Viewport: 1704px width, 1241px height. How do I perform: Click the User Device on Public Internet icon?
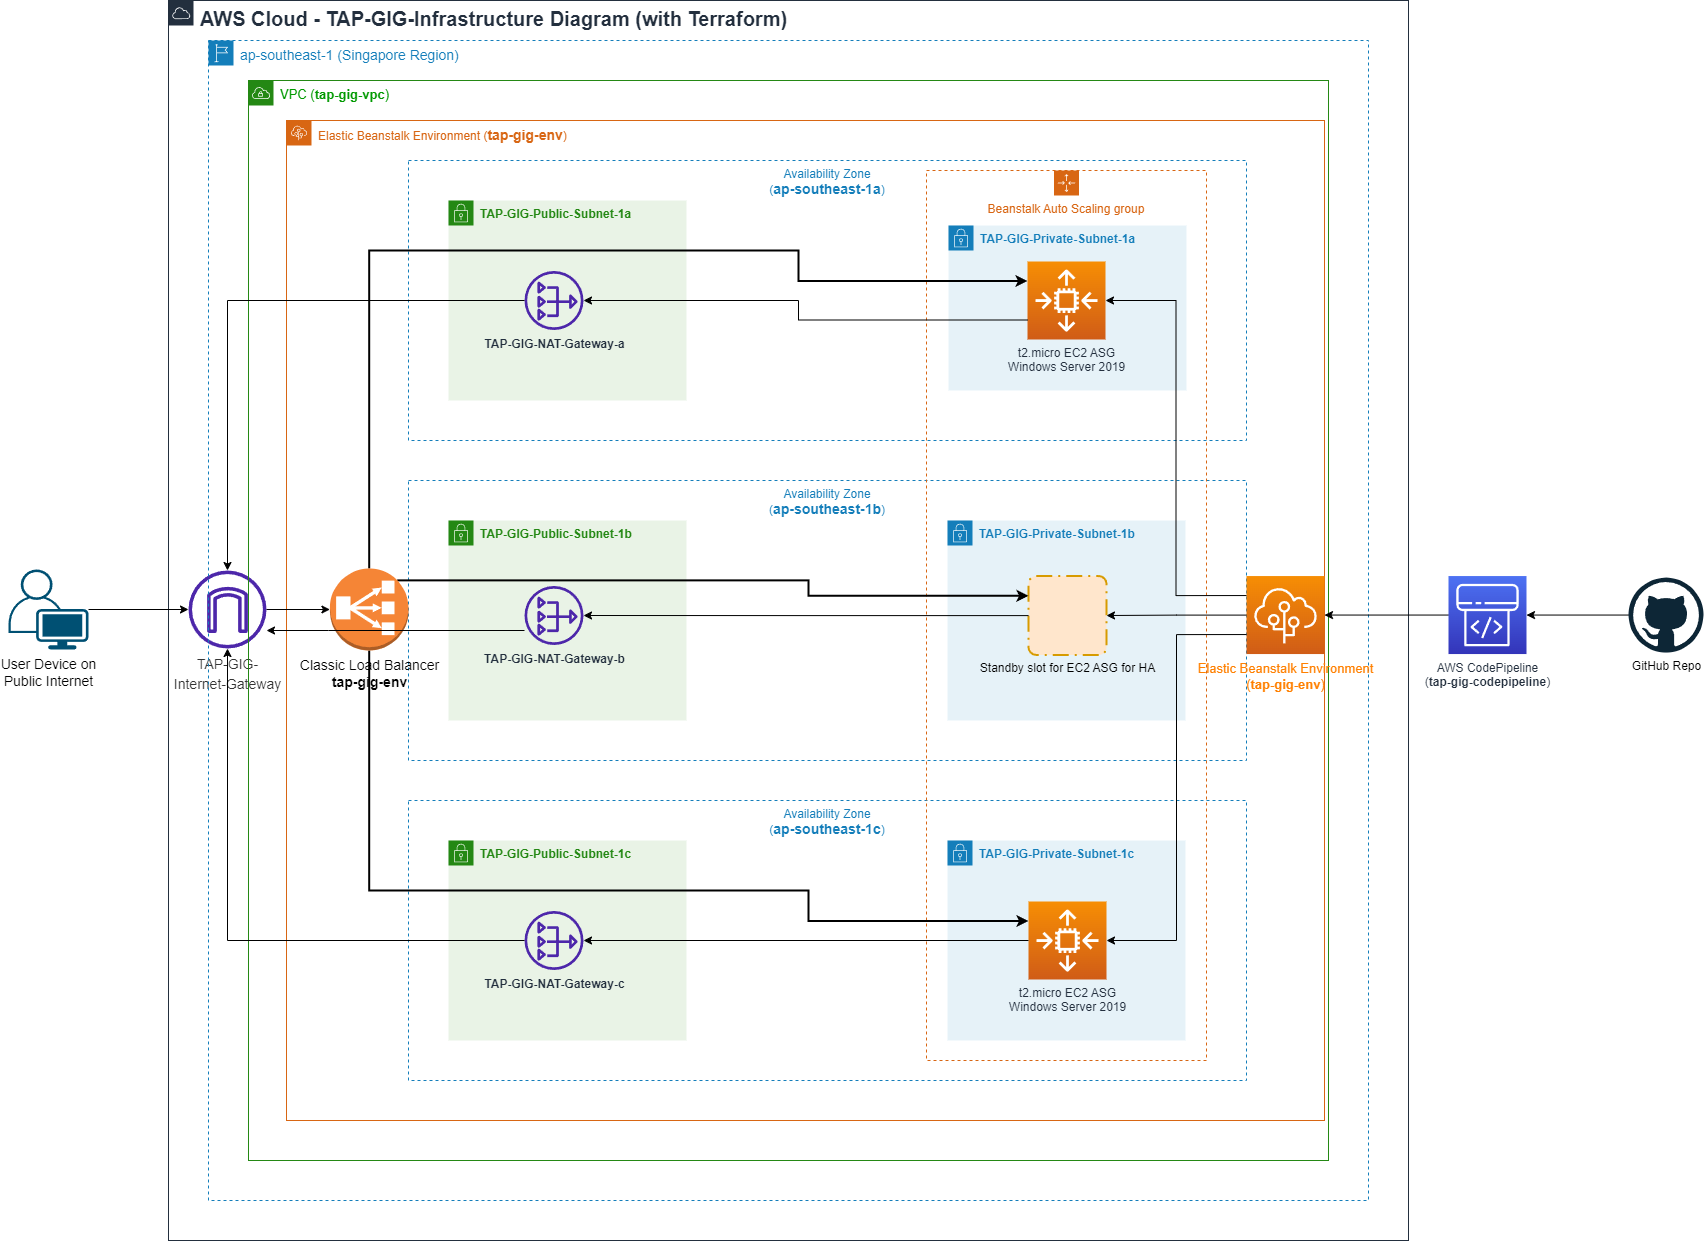[47, 610]
